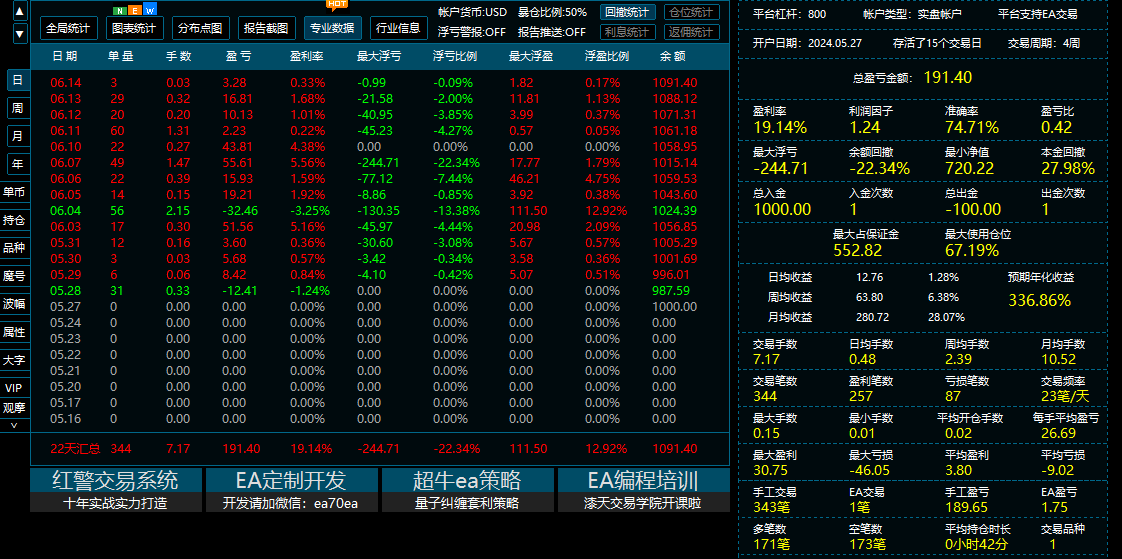The height and width of the screenshot is (559, 1122).
Task: Open the 红警交易系统 banner
Action: tap(116, 490)
